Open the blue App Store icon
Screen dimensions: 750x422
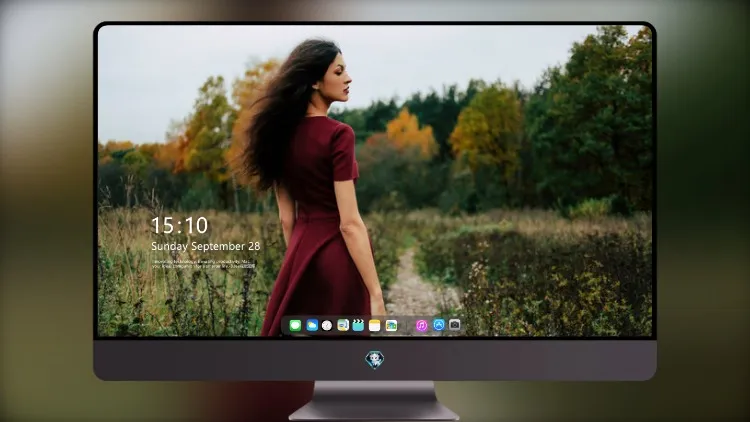coord(439,325)
